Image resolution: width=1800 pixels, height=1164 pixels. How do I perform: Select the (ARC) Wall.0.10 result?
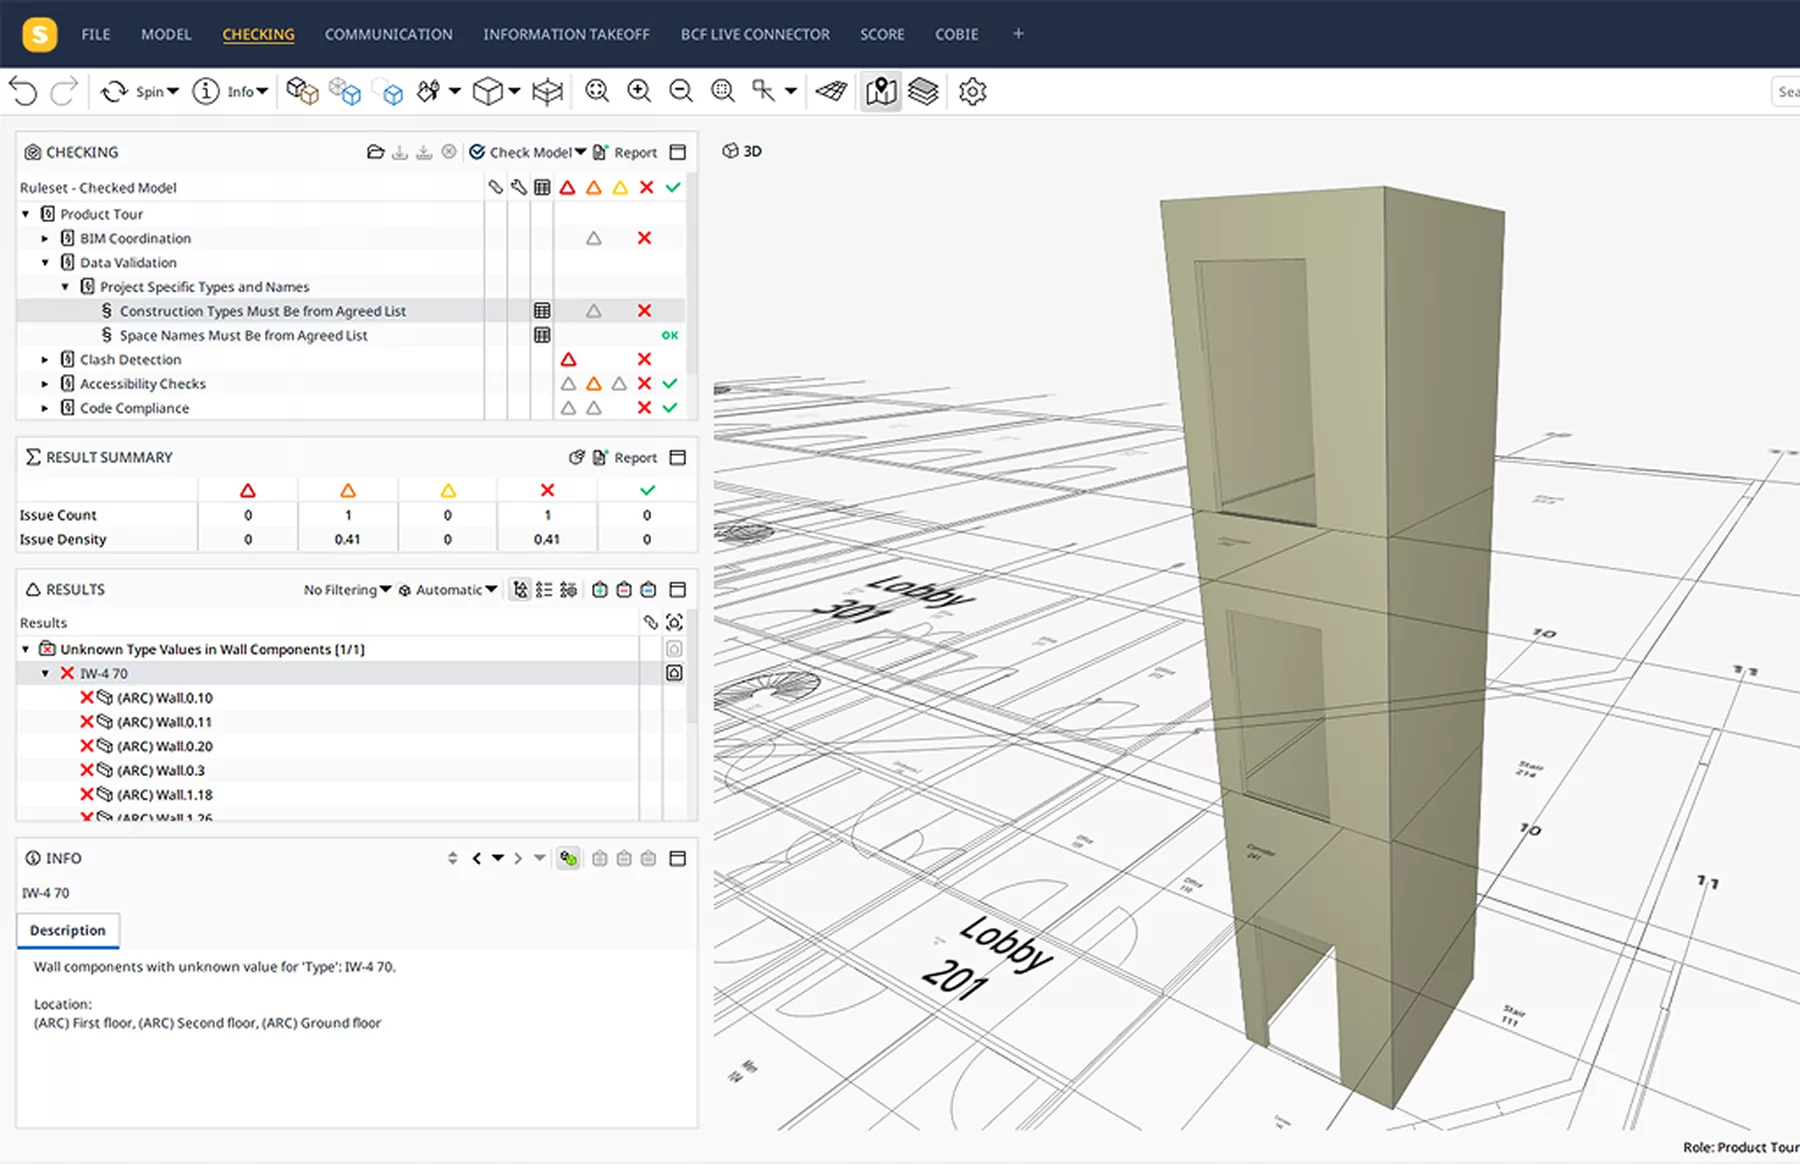(x=165, y=698)
